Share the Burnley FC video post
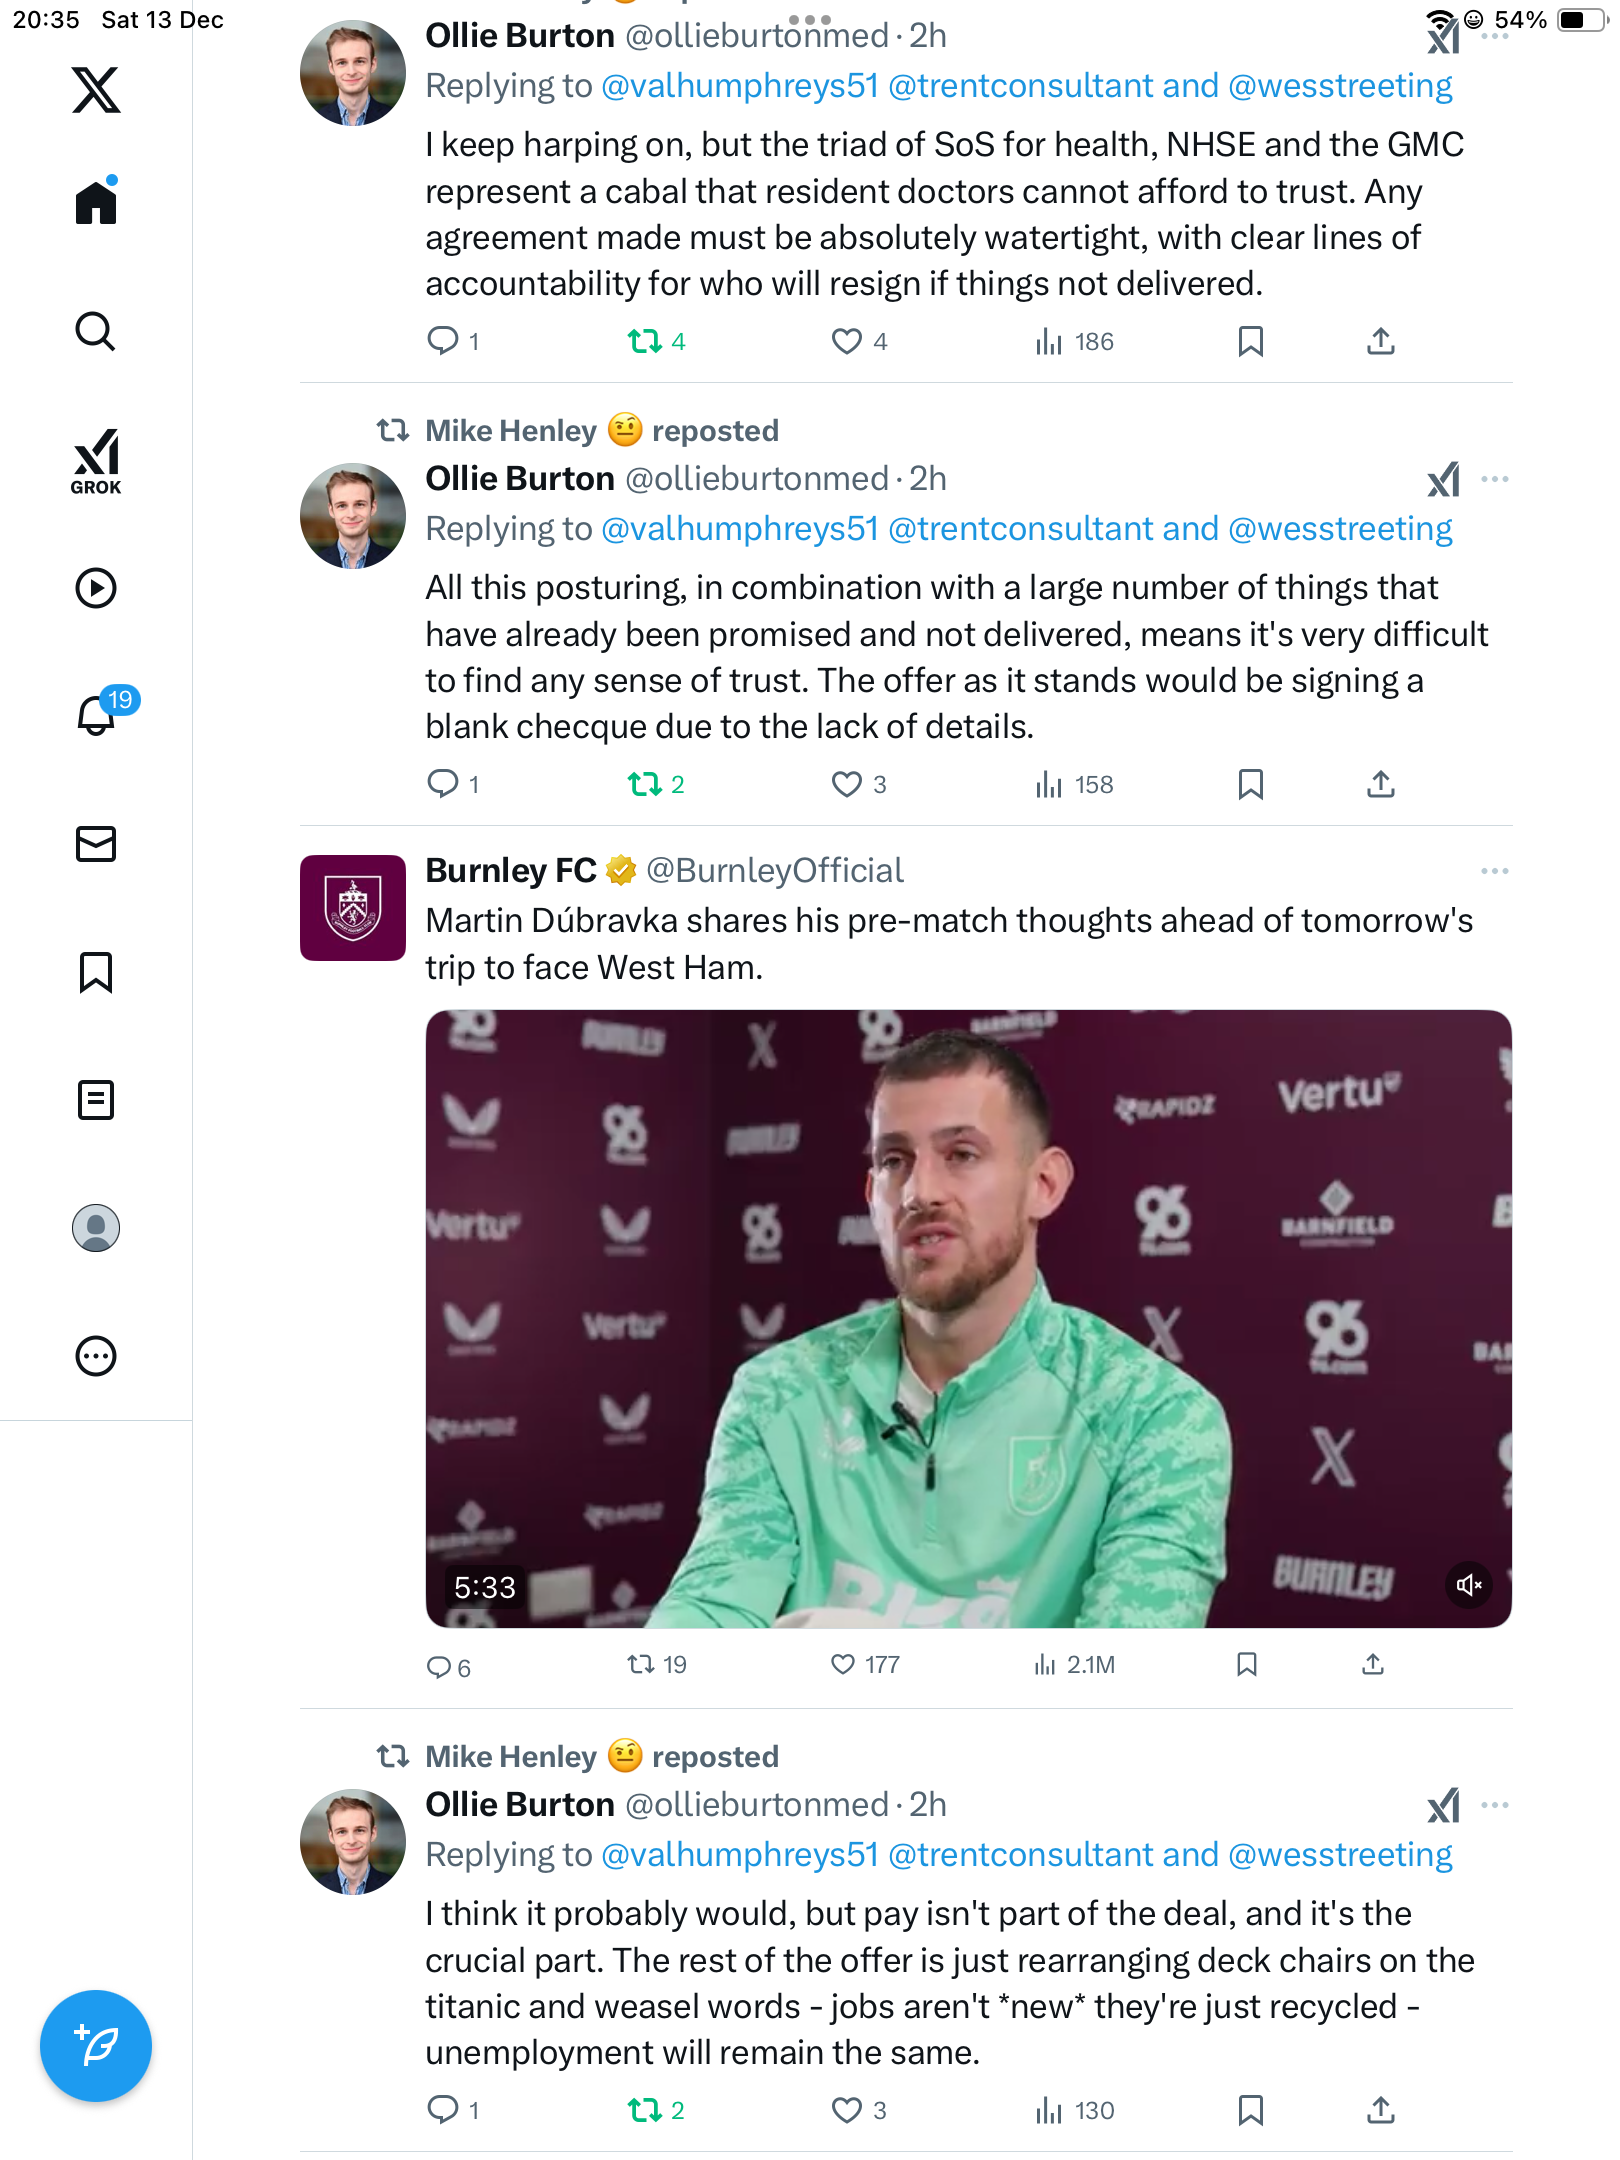Screen dimensions: 1620x2160 (1373, 1664)
